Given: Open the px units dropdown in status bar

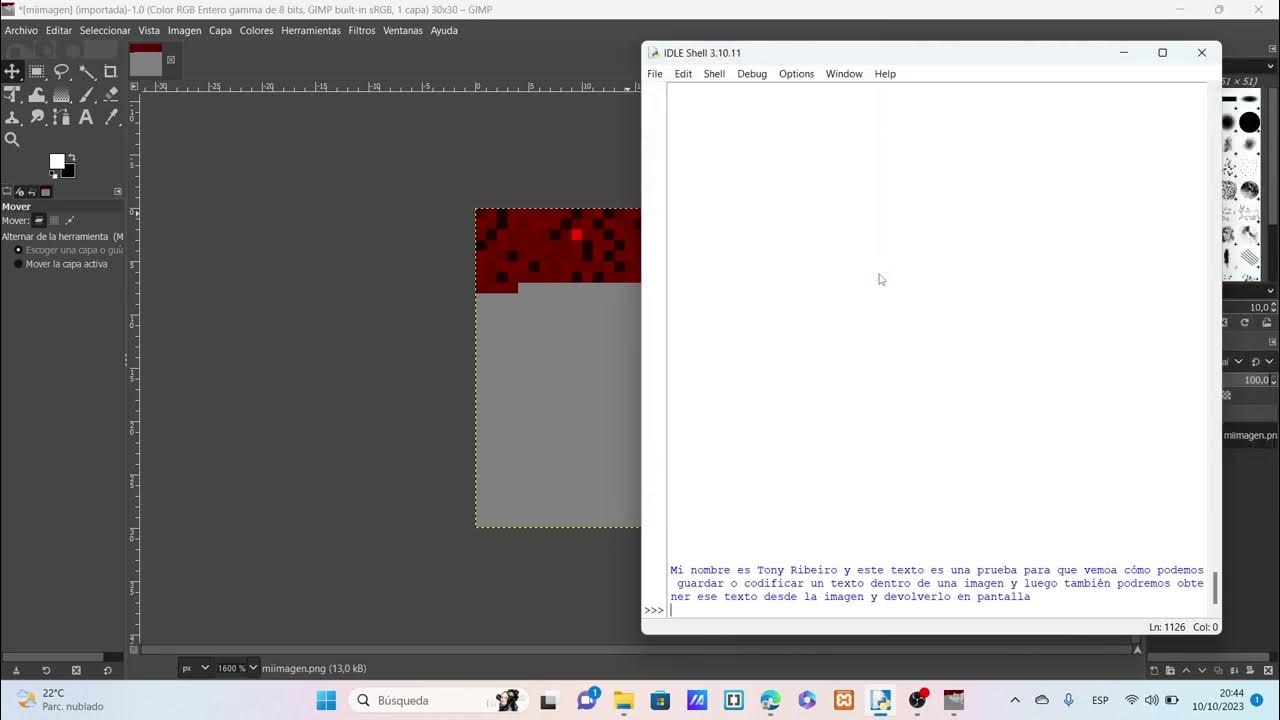Looking at the screenshot, I should tap(195, 668).
